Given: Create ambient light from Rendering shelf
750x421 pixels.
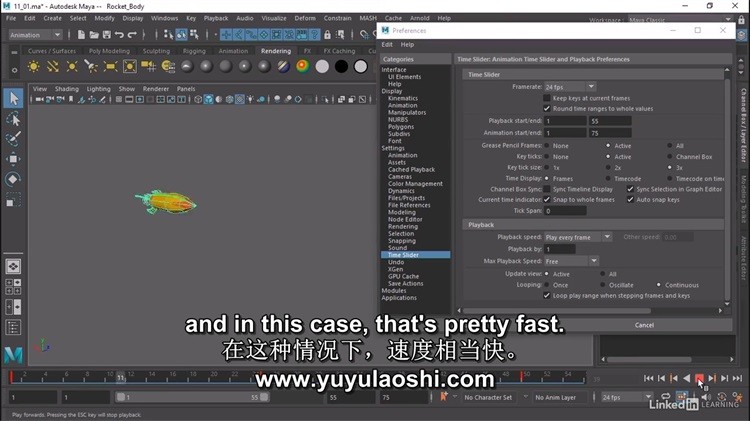Looking at the screenshot, I should point(33,66).
